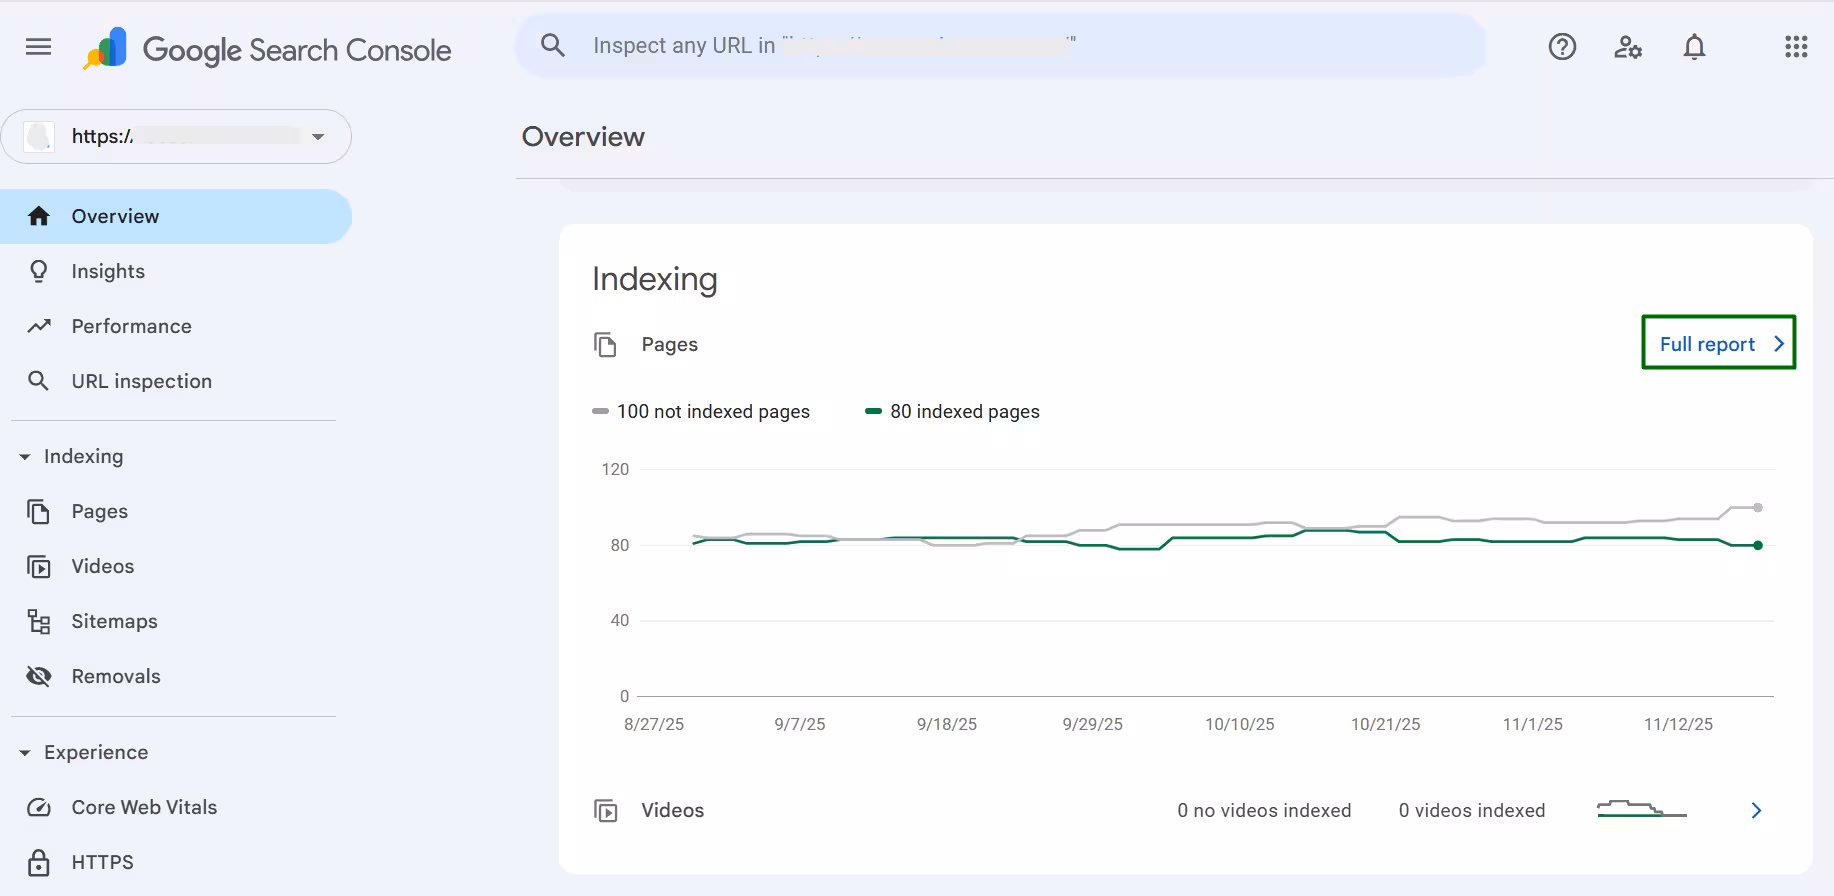Click the green endpoint on indexed line
Image resolution: width=1834 pixels, height=896 pixels.
pyautogui.click(x=1758, y=545)
